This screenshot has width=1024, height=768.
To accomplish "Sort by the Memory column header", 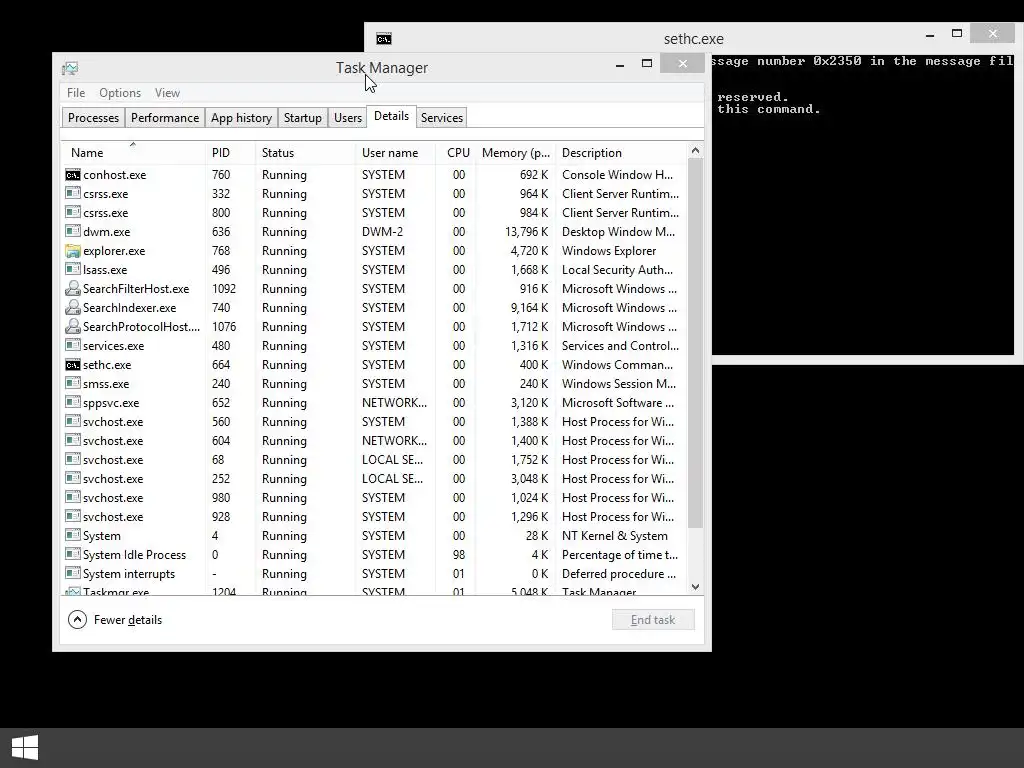I will coord(515,153).
